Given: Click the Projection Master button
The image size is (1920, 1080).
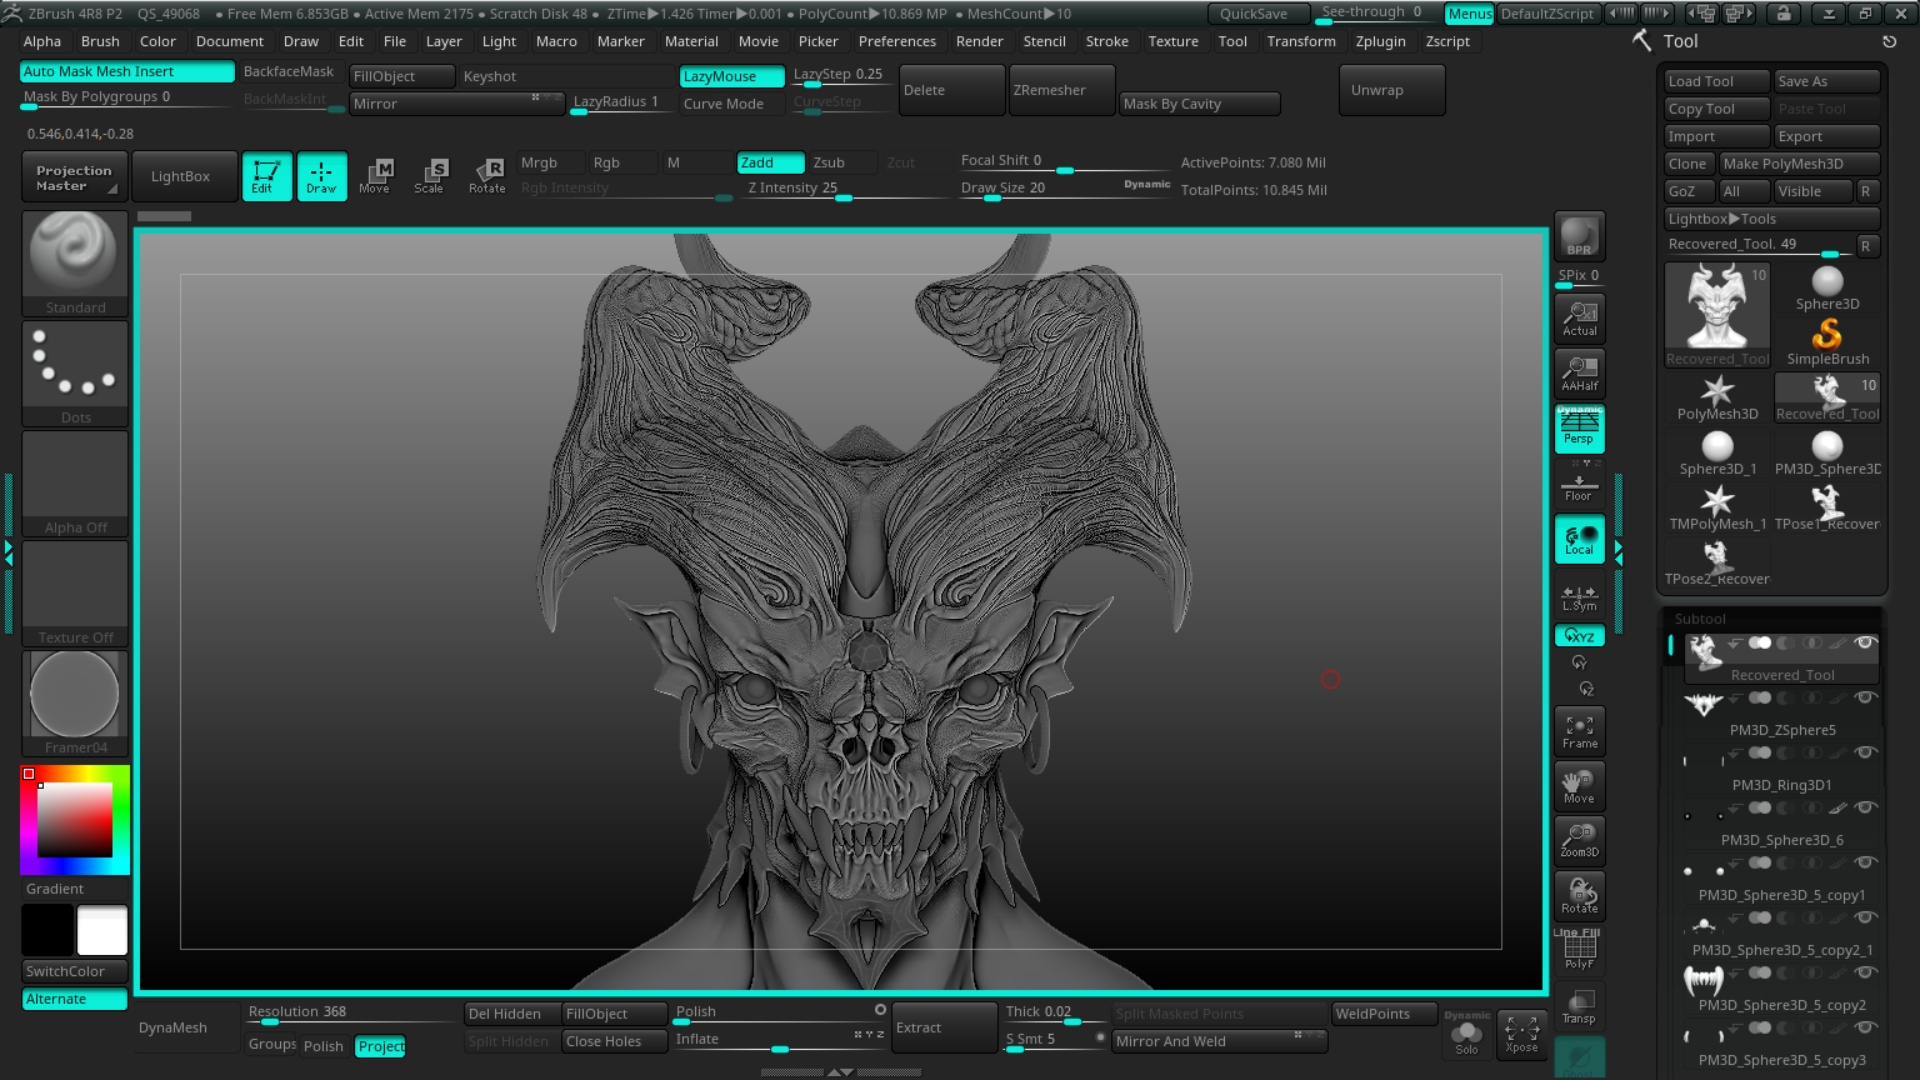Looking at the screenshot, I should [74, 177].
